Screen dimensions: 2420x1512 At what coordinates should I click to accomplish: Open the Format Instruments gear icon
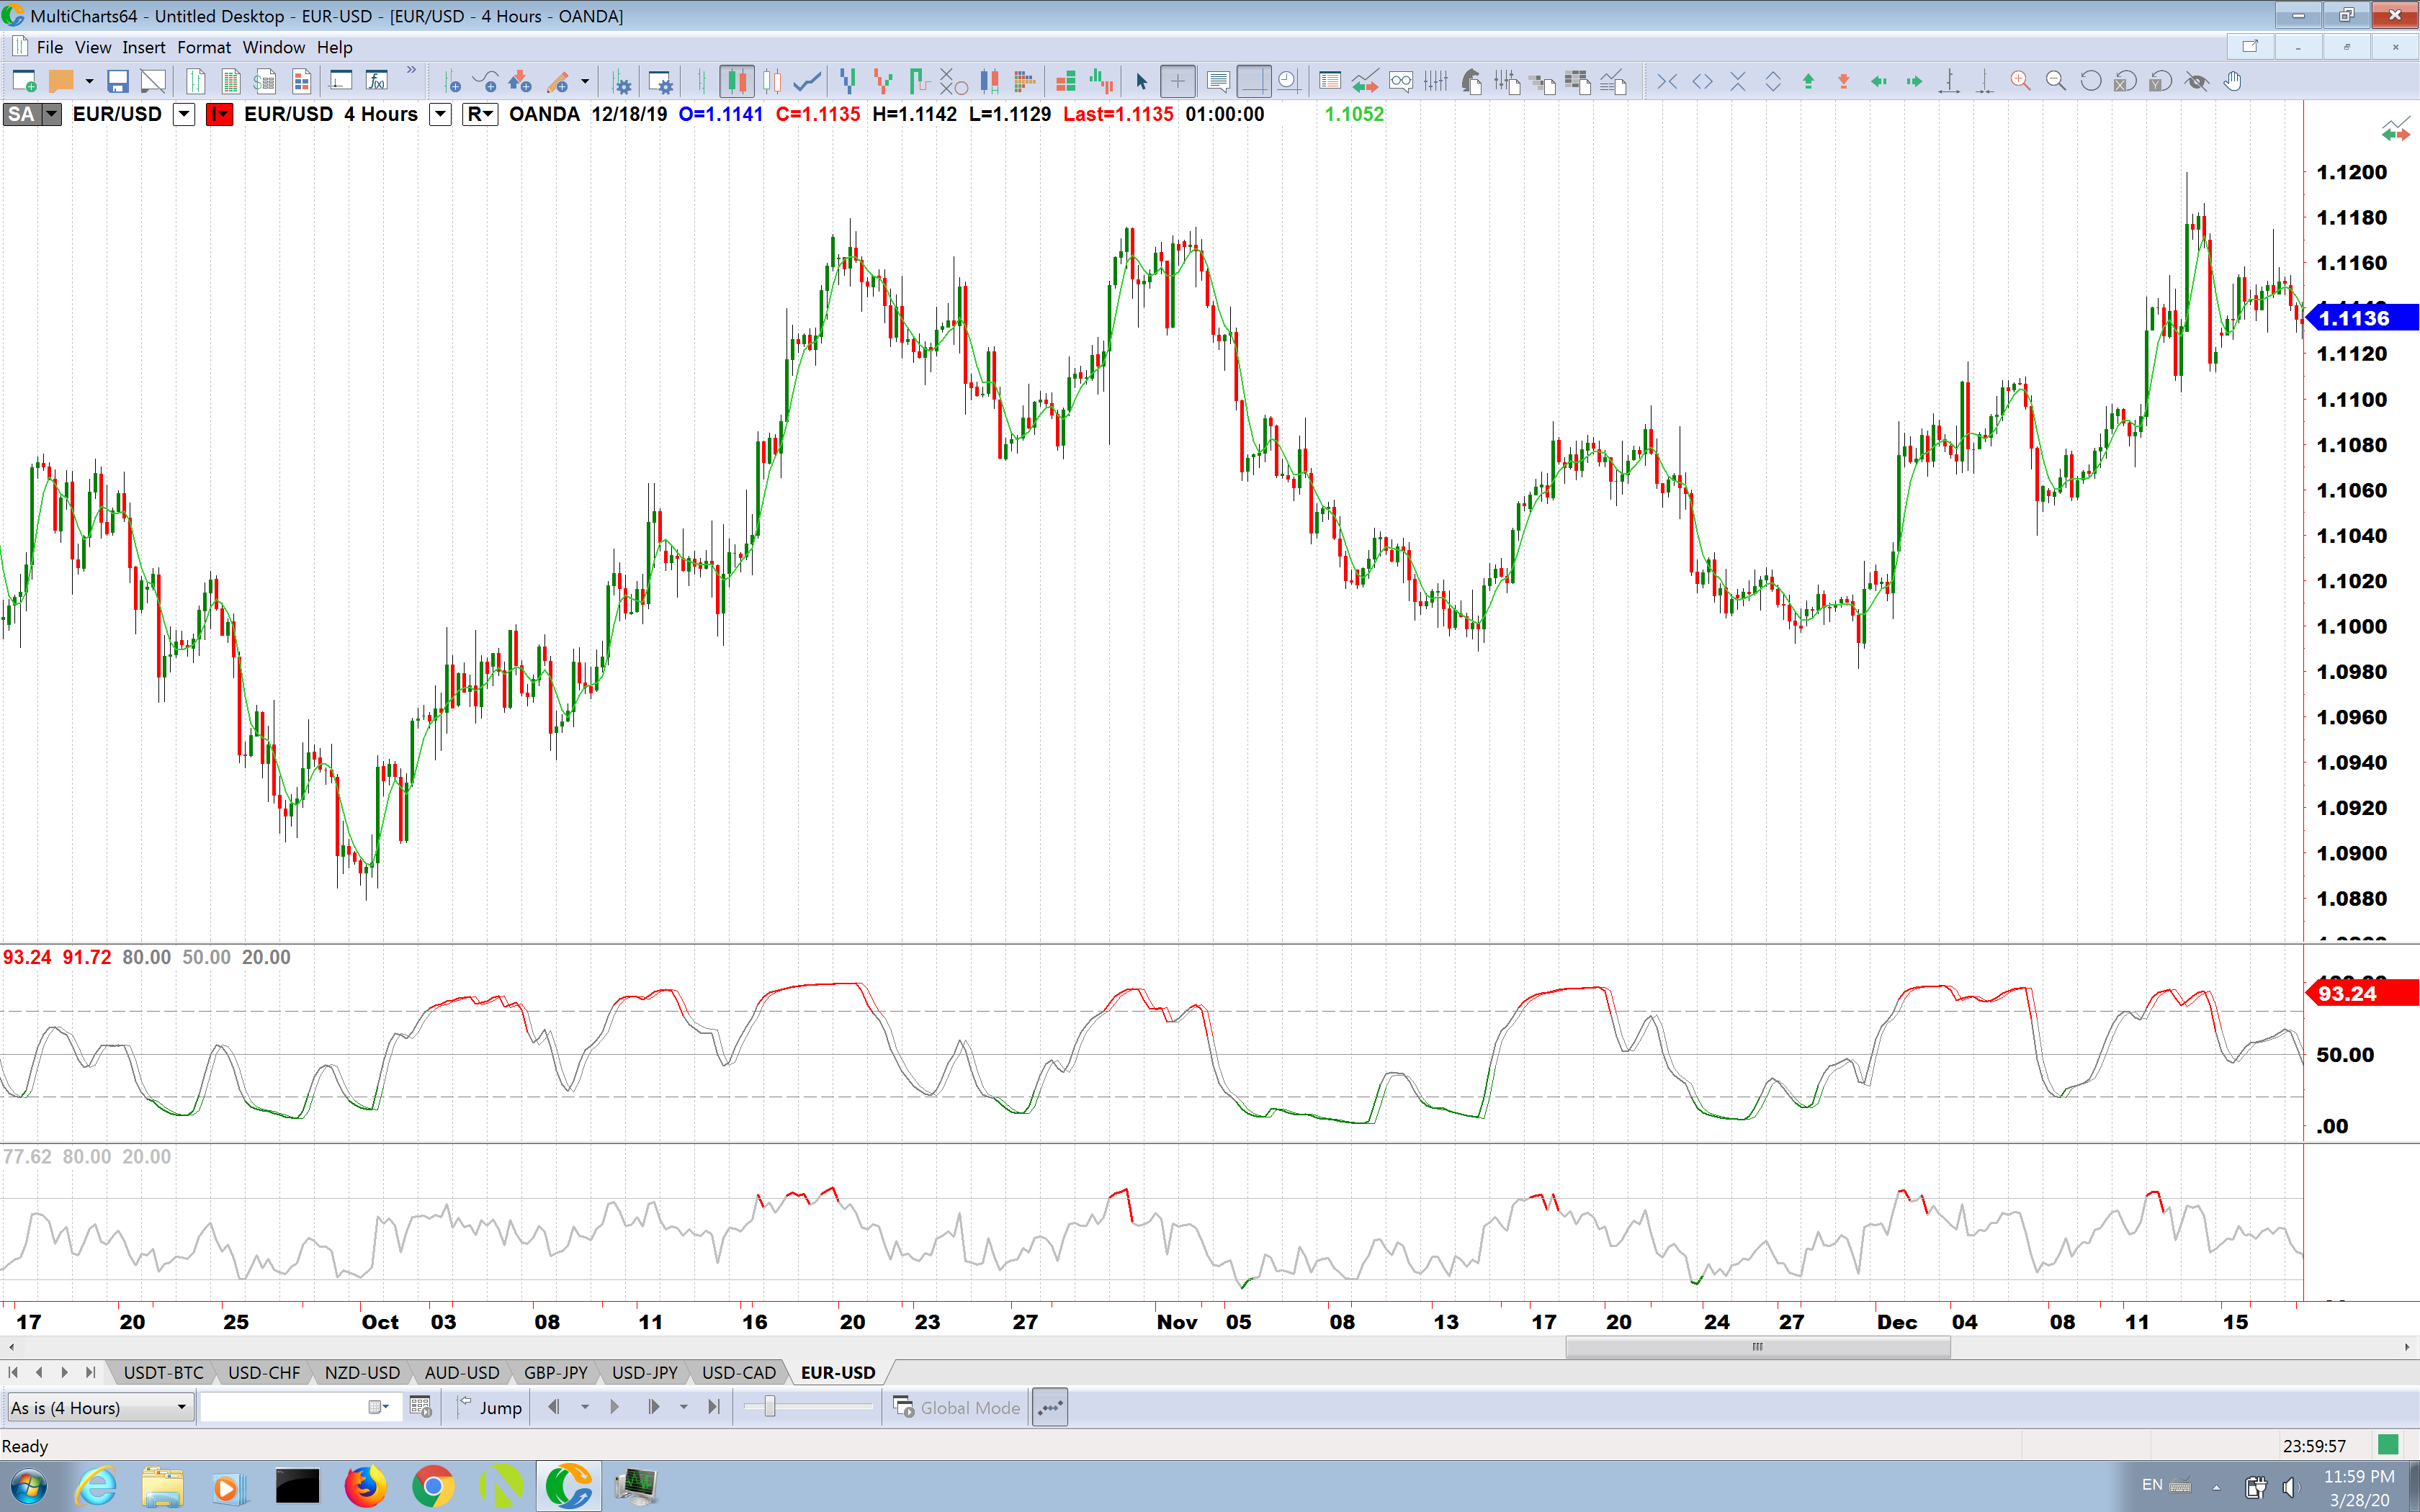[622, 82]
